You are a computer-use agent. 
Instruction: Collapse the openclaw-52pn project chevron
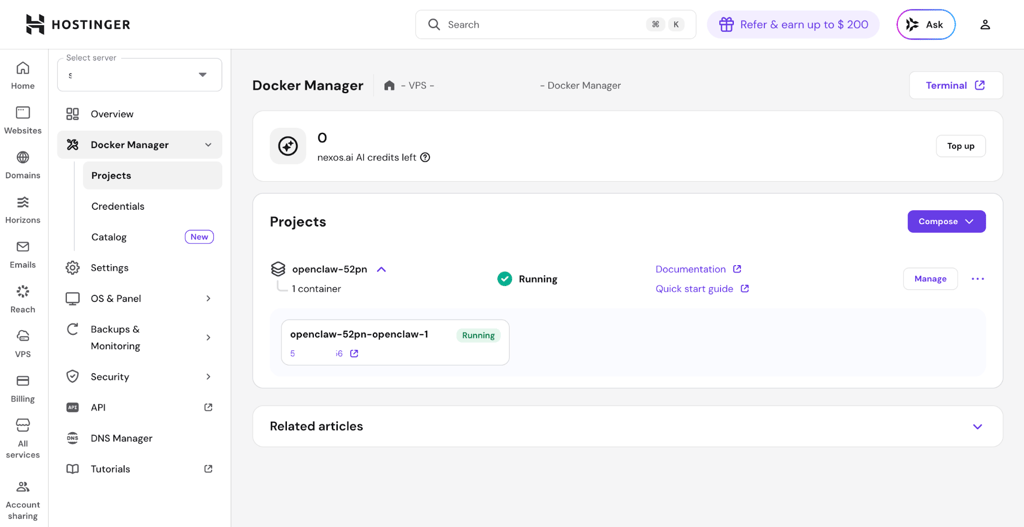coord(382,269)
